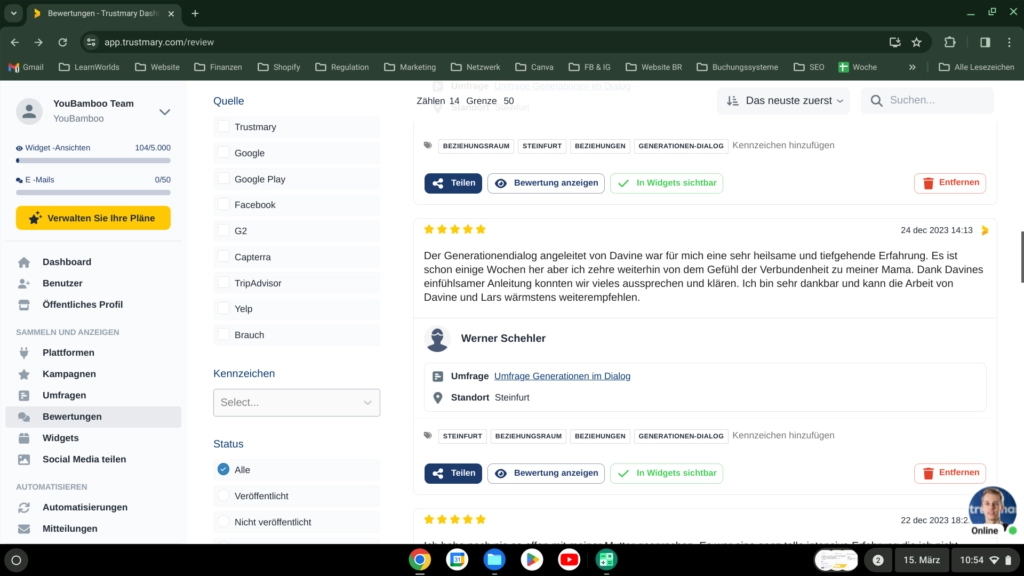Click Teilen on Werner Schehler's review

453,473
